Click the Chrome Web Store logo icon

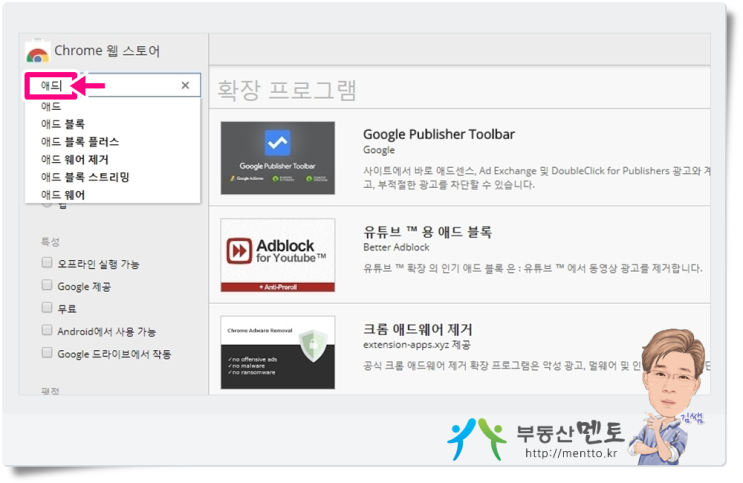[x=37, y=51]
